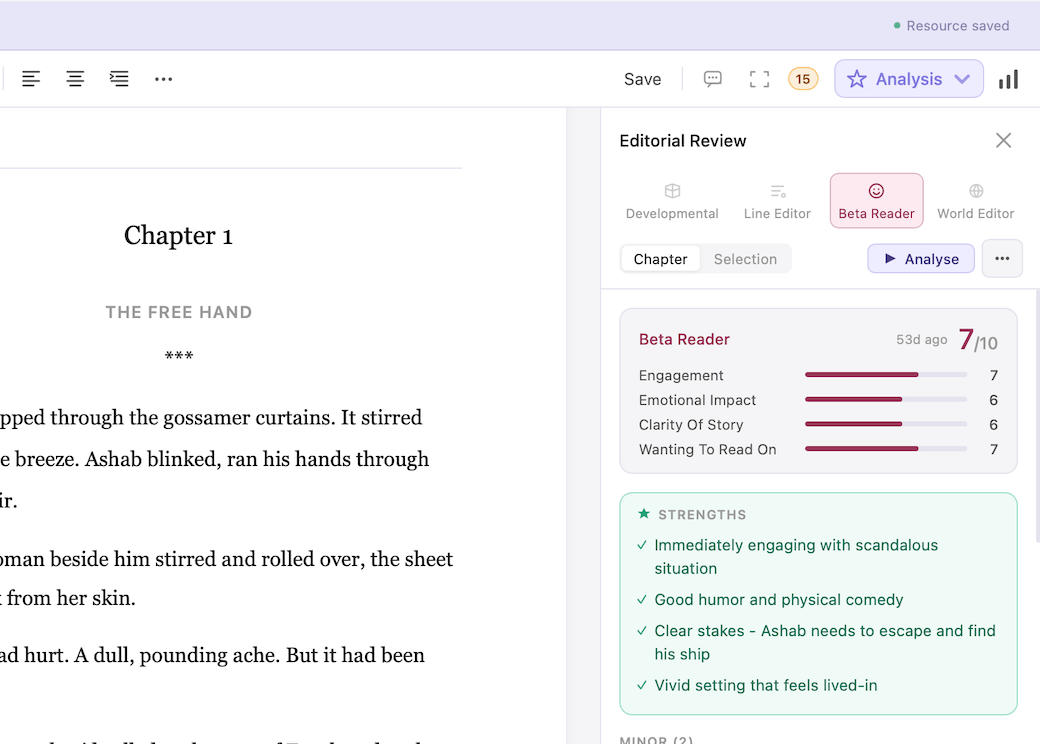Click the Emotional Impact score bar
This screenshot has width=1040, height=744.
coord(885,399)
